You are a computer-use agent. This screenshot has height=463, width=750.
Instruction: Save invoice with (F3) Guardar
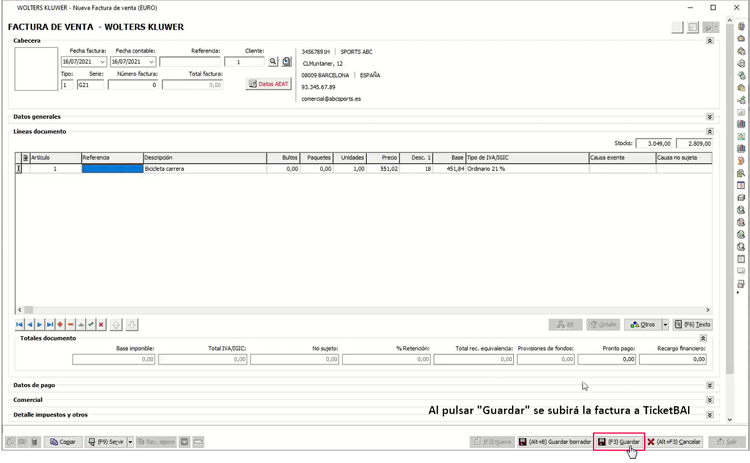619,442
